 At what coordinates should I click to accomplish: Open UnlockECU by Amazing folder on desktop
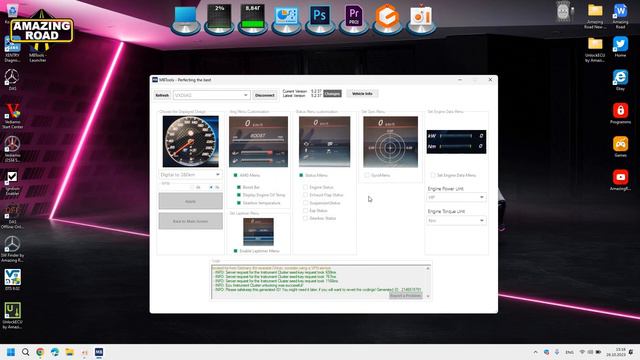click(x=595, y=50)
